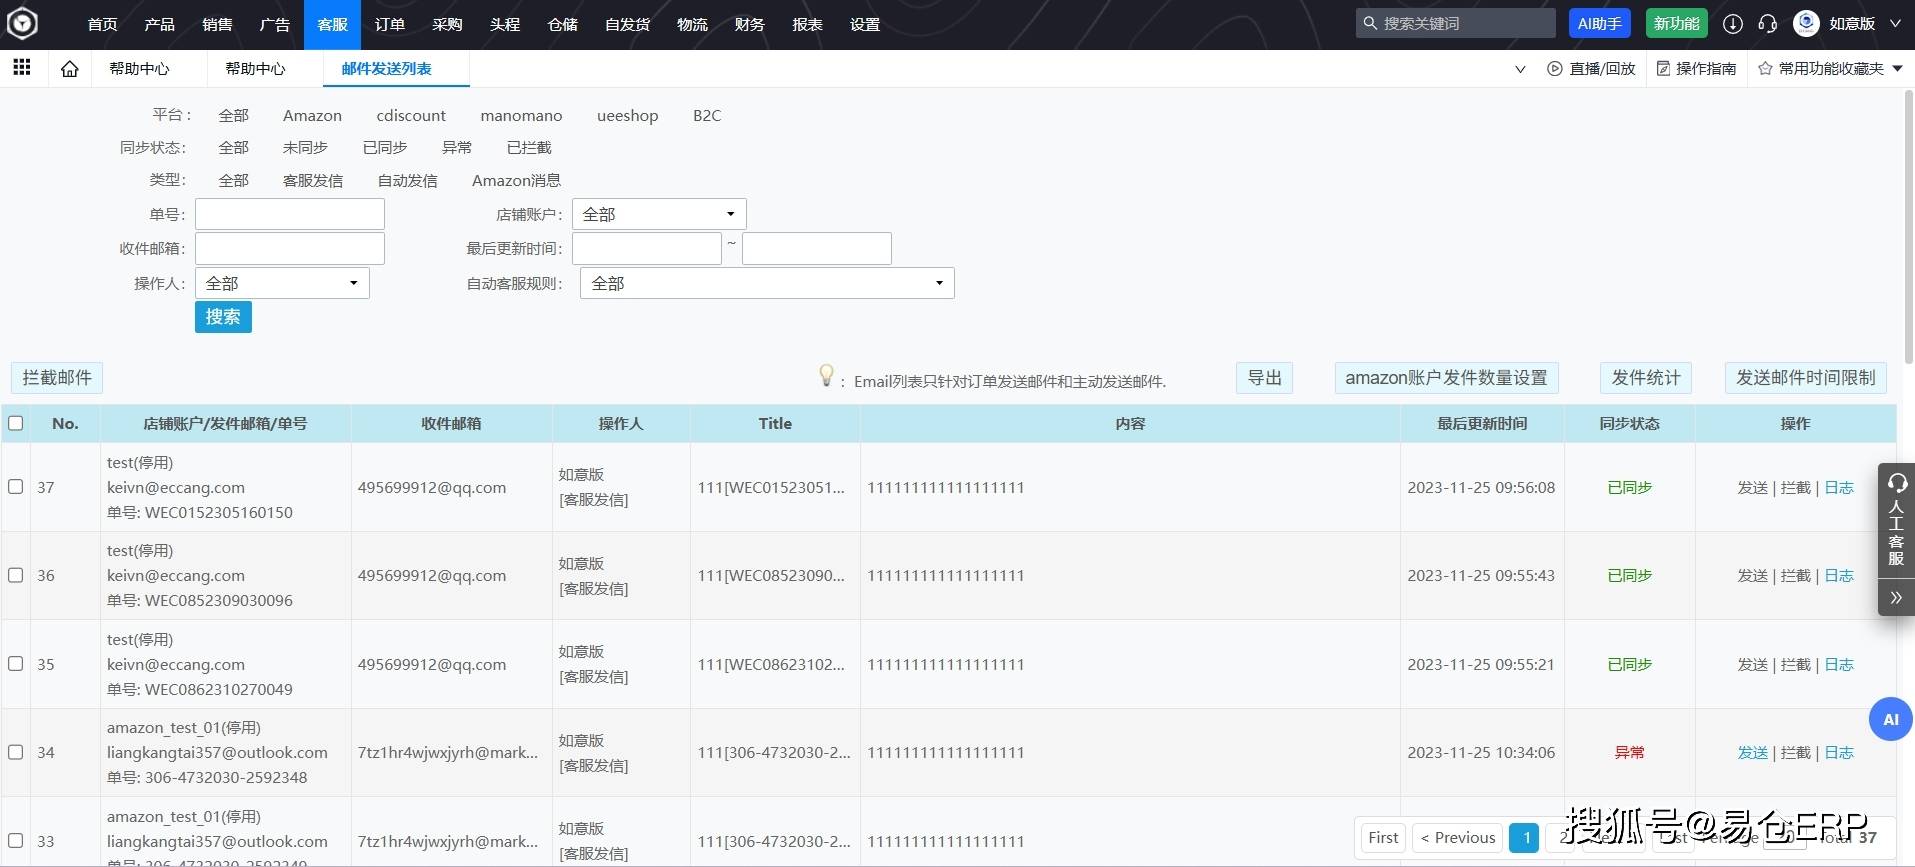Filter type by 自动发信
The height and width of the screenshot is (867, 1915).
(x=407, y=180)
